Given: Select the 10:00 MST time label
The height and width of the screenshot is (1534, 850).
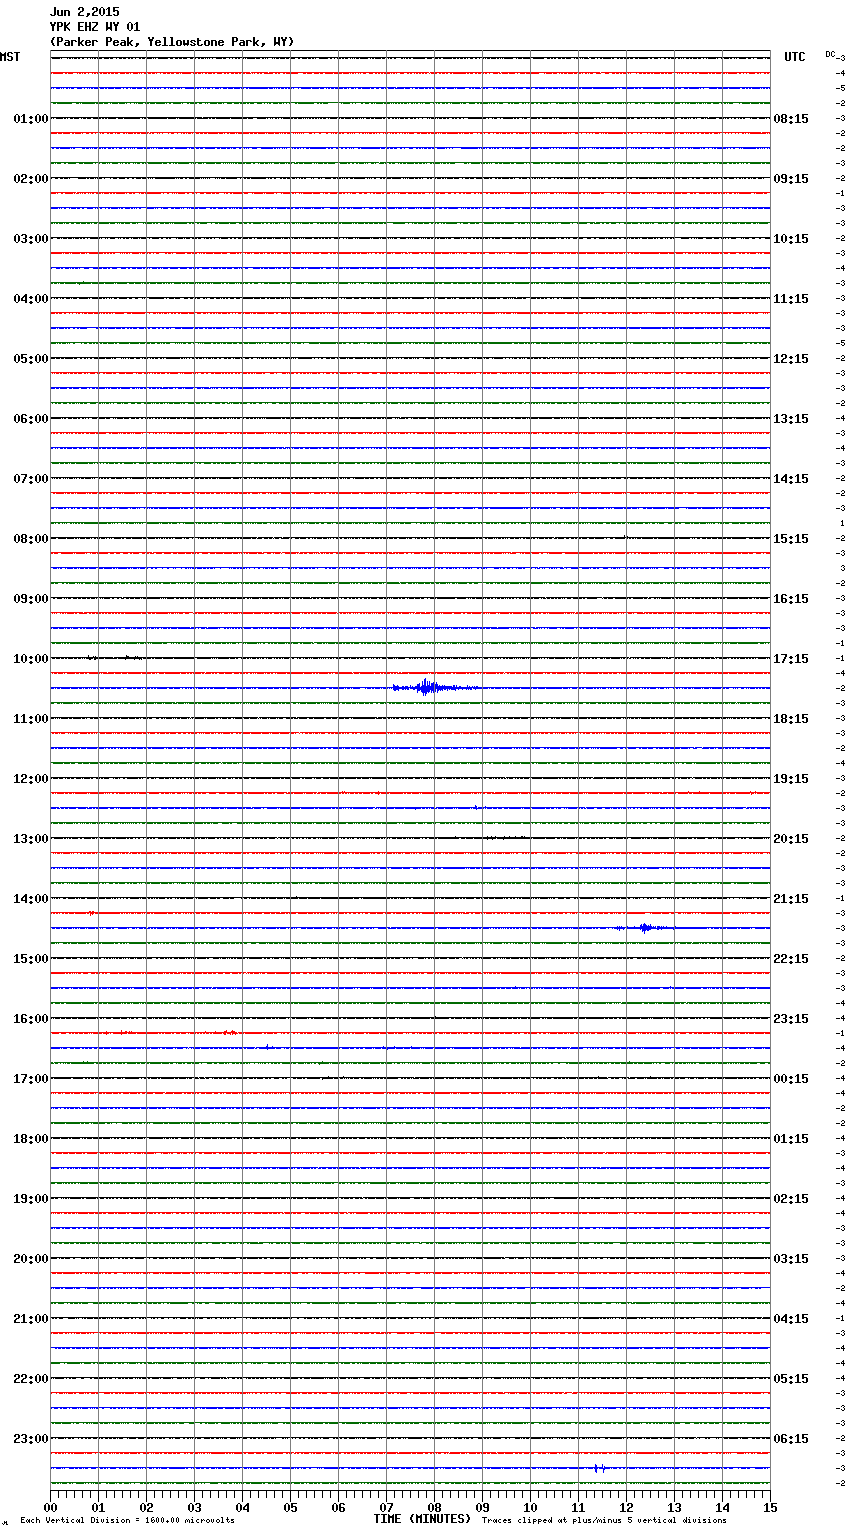Looking at the screenshot, I should coord(31,659).
